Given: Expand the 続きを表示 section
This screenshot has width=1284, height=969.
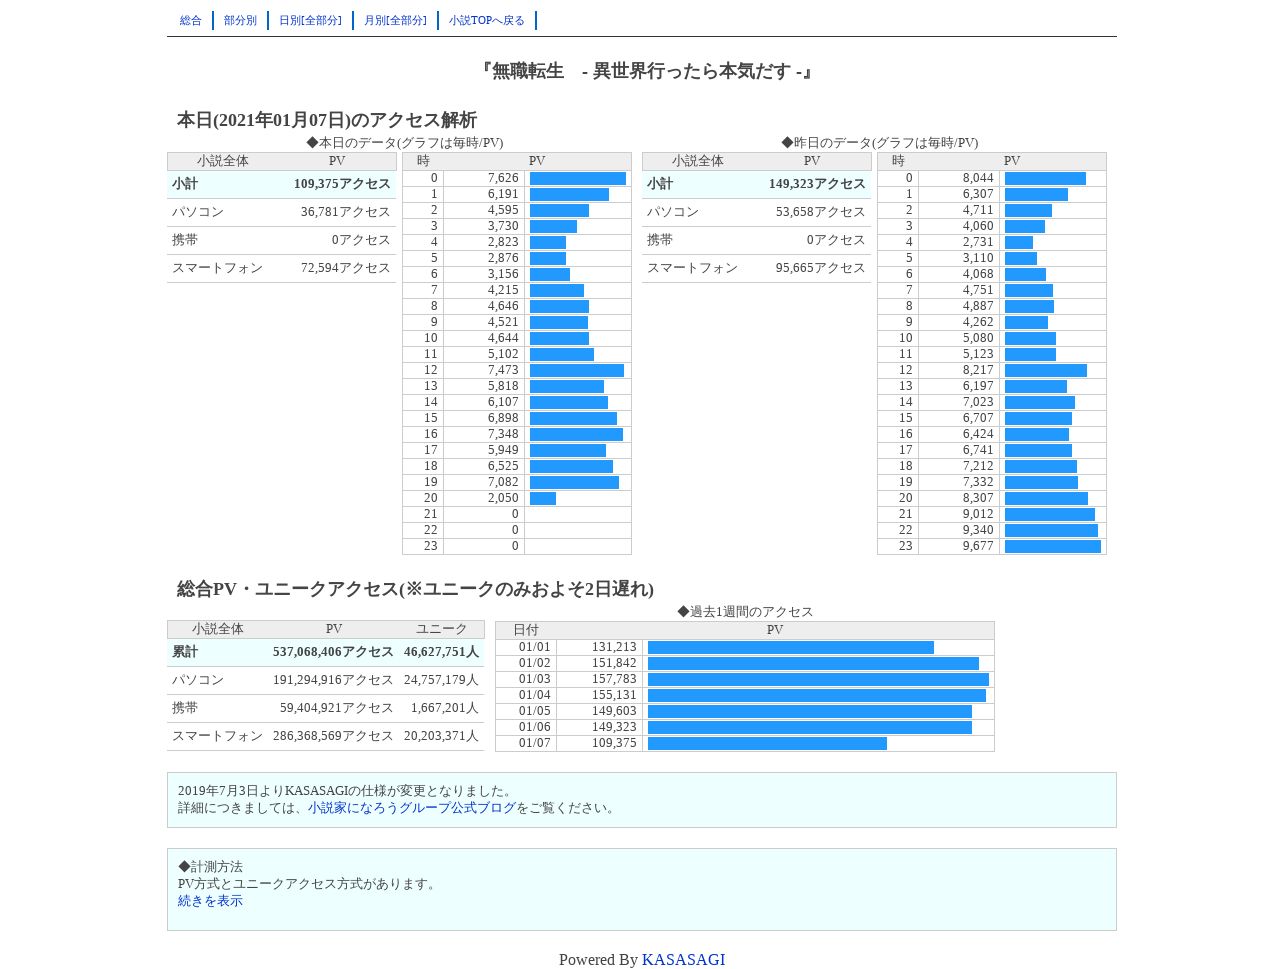Looking at the screenshot, I should pyautogui.click(x=210, y=901).
